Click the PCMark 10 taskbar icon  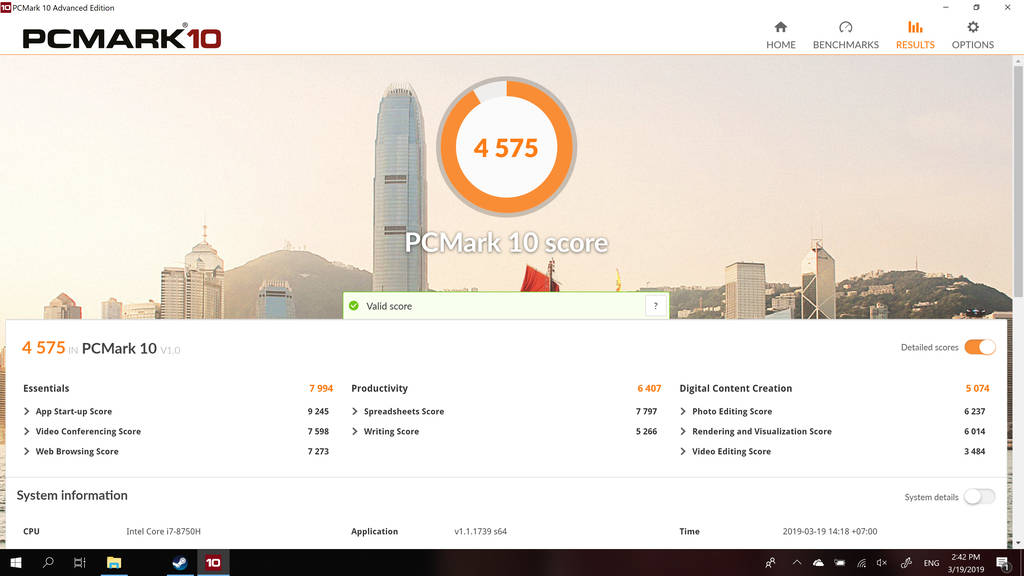[212, 563]
